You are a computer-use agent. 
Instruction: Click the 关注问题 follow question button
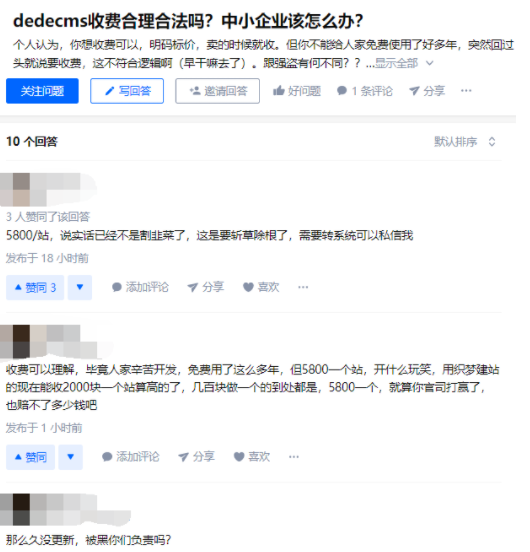[x=42, y=91]
